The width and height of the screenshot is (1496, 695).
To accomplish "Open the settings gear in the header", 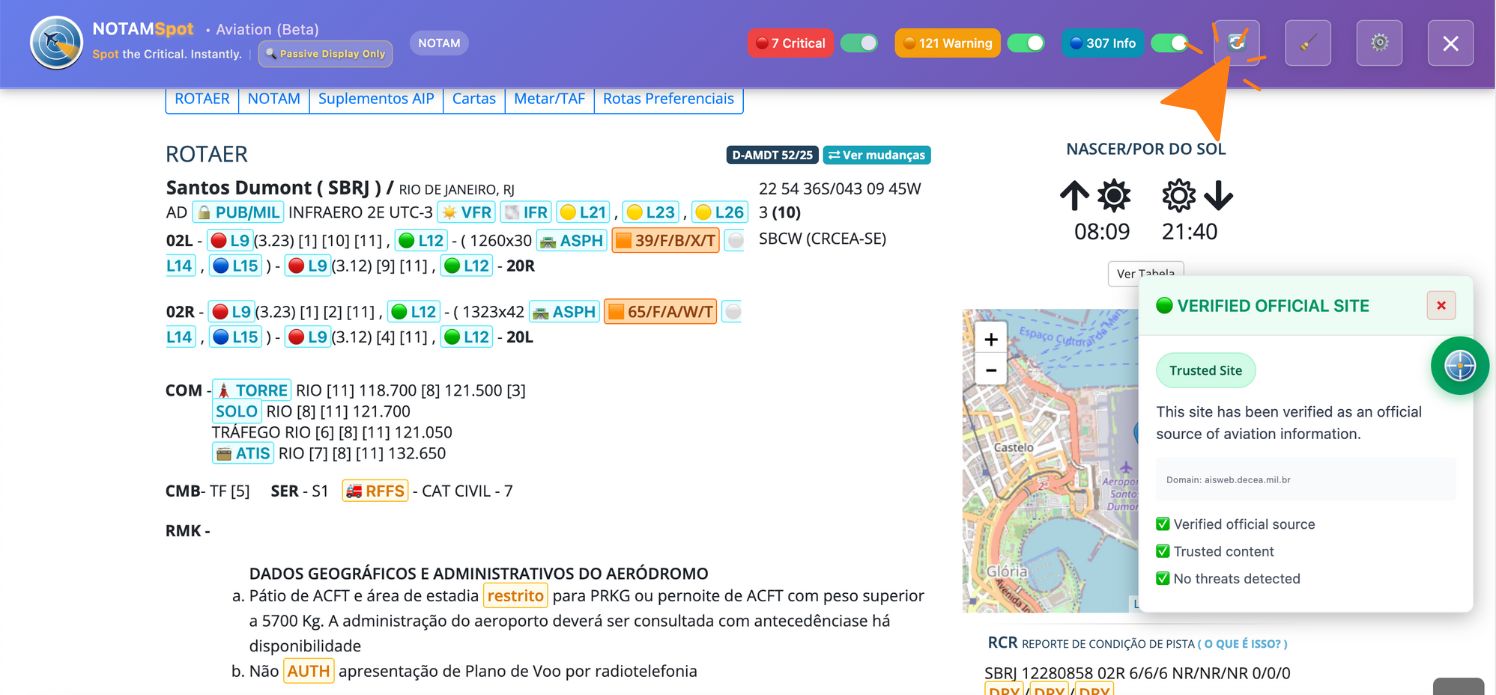I will coord(1379,43).
